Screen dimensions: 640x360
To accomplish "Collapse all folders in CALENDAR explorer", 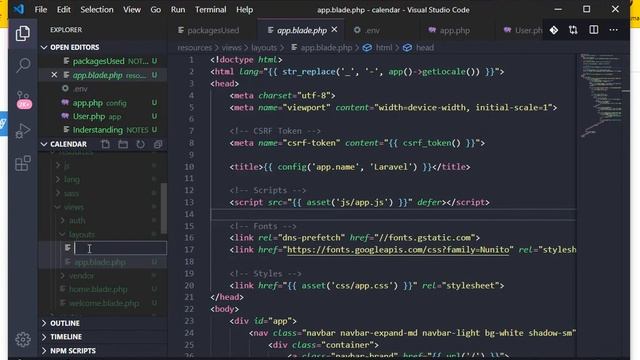I will pyautogui.click(x=158, y=144).
